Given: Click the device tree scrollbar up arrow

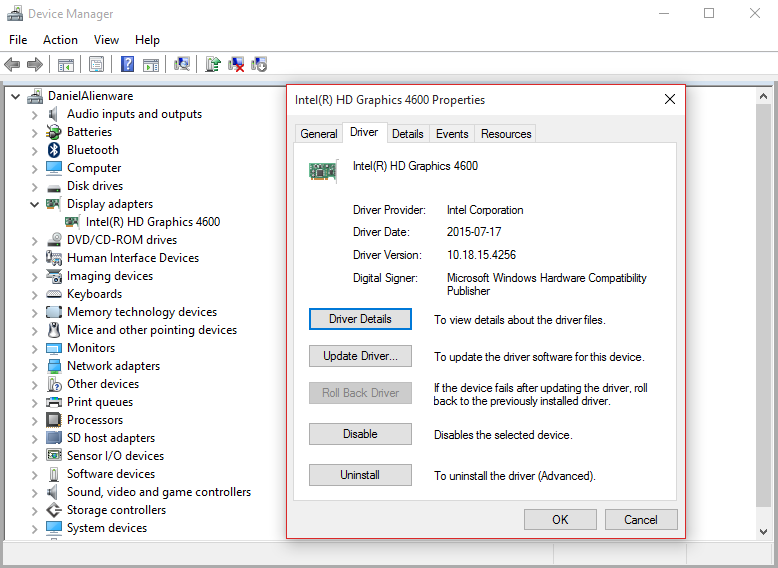Looking at the screenshot, I should tap(764, 97).
